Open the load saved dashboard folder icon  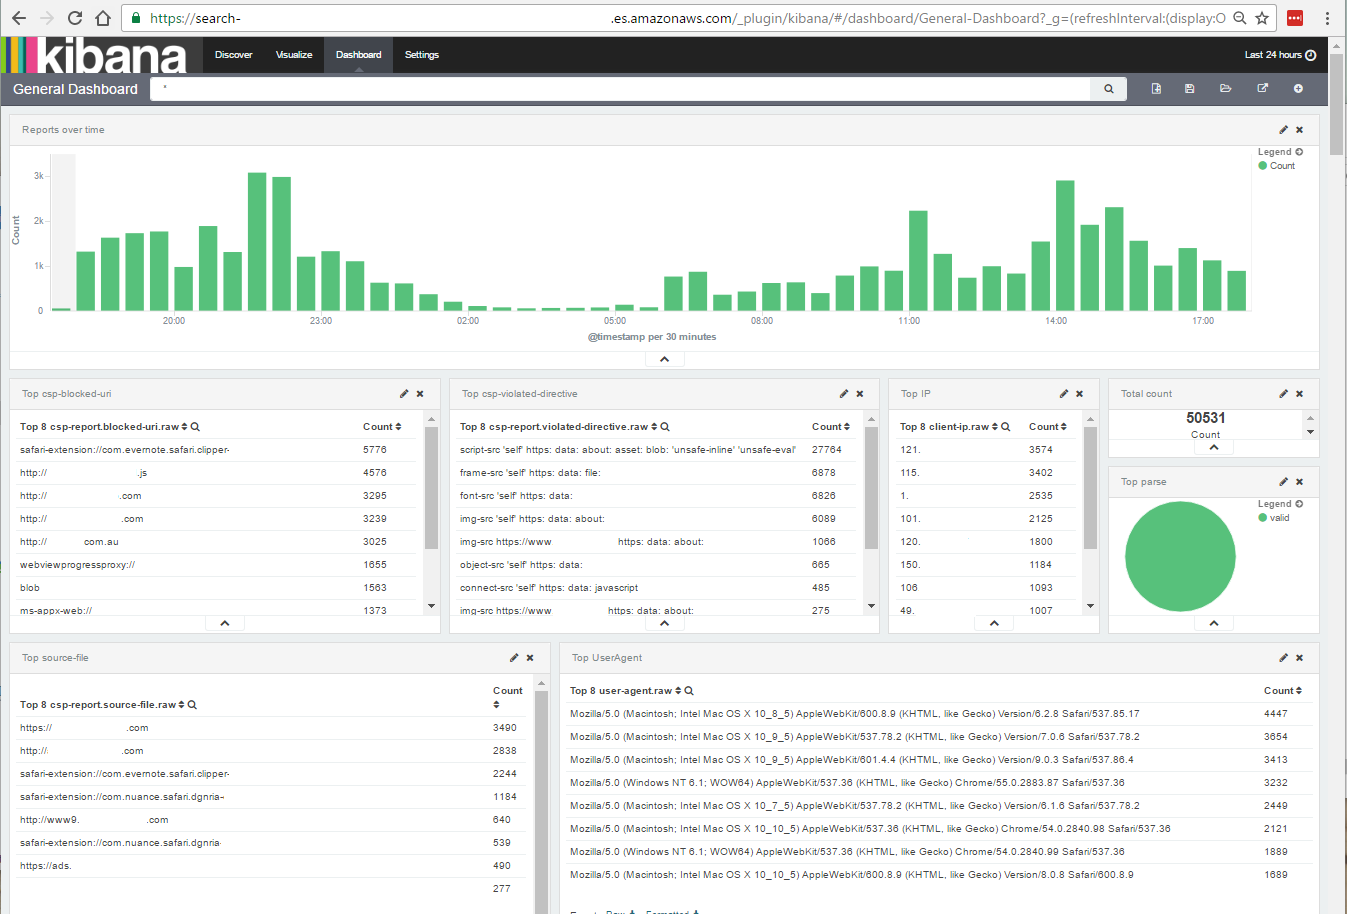pos(1225,89)
